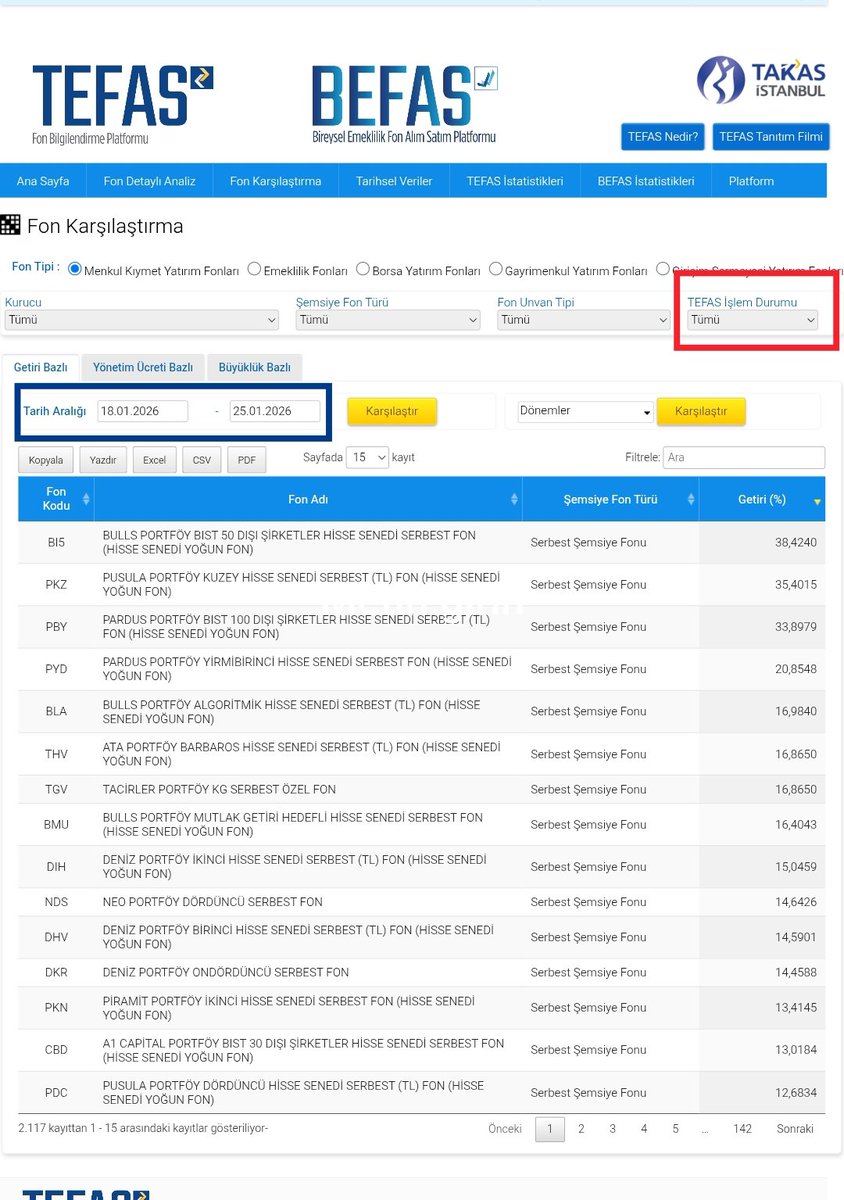The width and height of the screenshot is (844, 1200).
Task: Go to page 3
Action: tap(613, 1129)
